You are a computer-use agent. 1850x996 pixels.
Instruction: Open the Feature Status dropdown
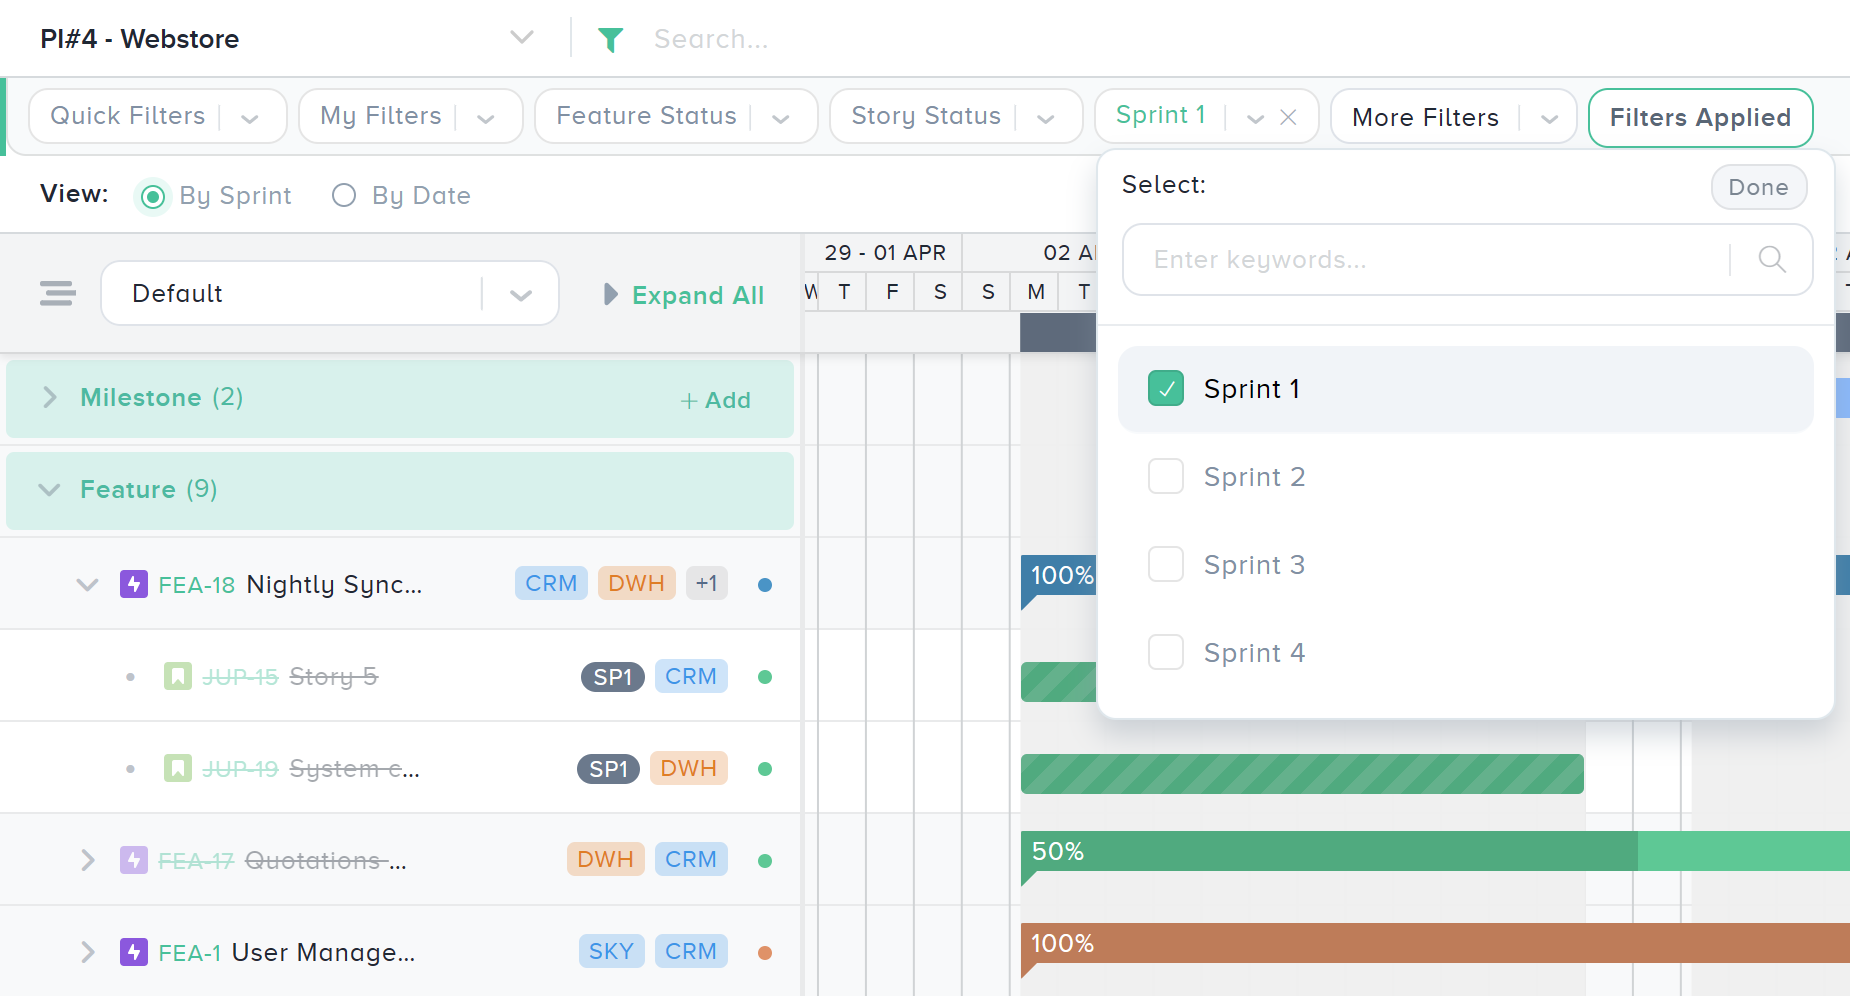point(675,116)
